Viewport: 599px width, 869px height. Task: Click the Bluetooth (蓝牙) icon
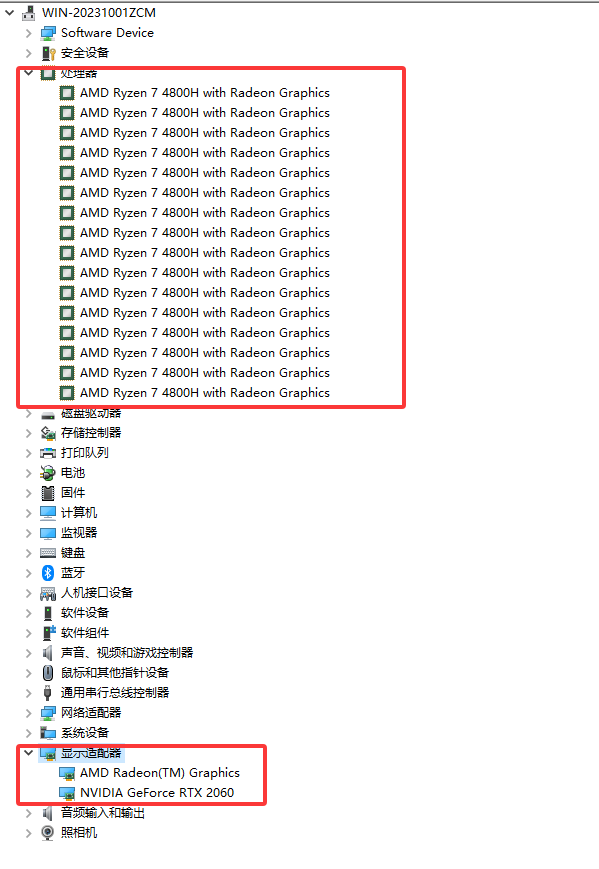pyautogui.click(x=48, y=572)
